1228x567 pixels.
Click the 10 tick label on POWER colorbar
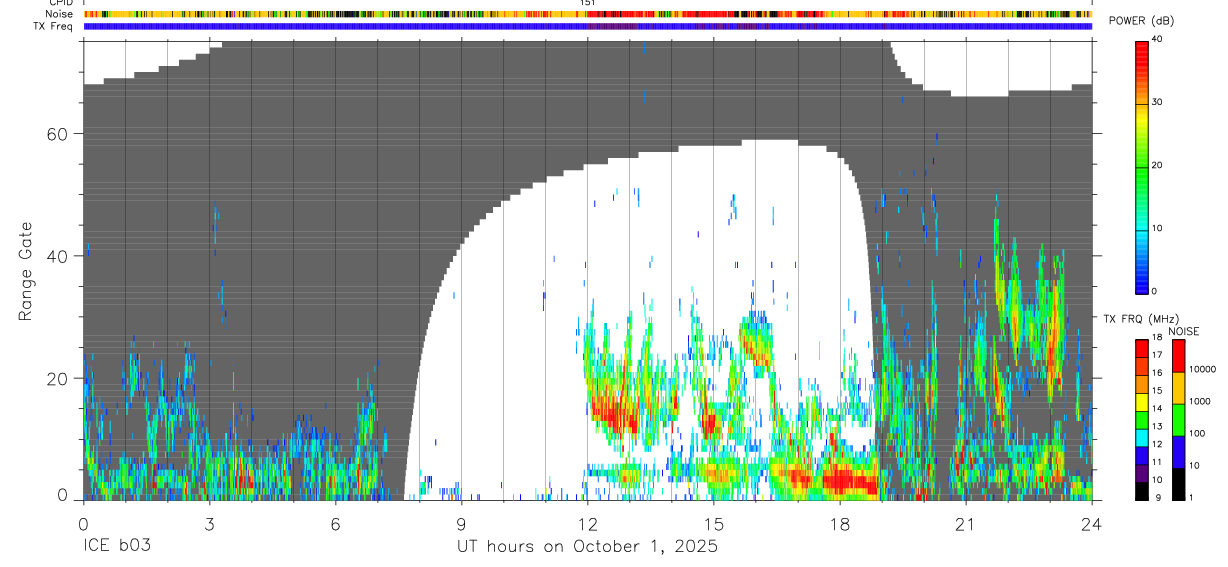[x=1157, y=228]
